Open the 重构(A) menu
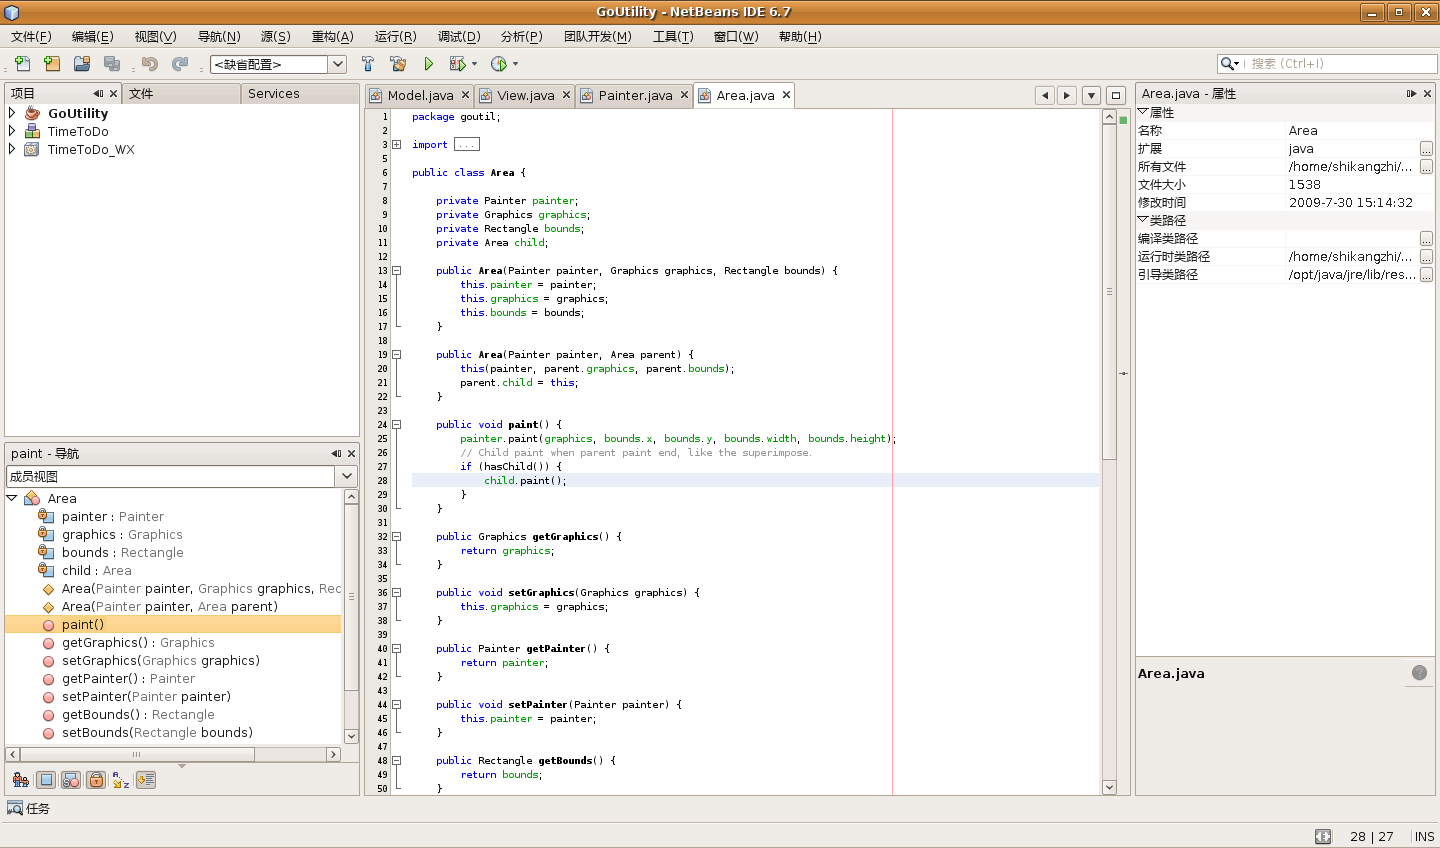The image size is (1440, 848). [332, 36]
